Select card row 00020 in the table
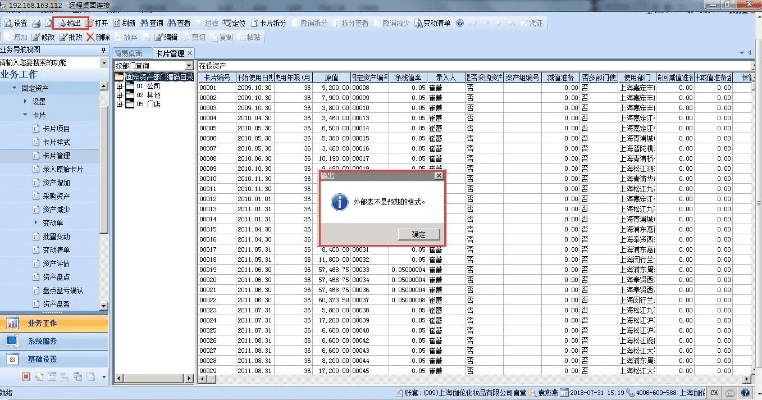This screenshot has height=400, width=762. coord(475,279)
